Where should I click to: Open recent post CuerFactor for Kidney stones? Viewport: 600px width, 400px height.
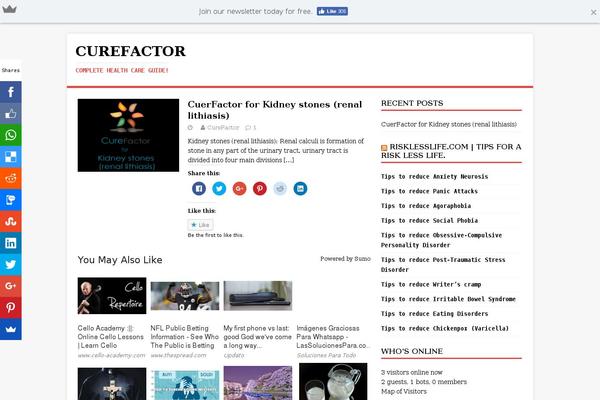click(x=448, y=124)
